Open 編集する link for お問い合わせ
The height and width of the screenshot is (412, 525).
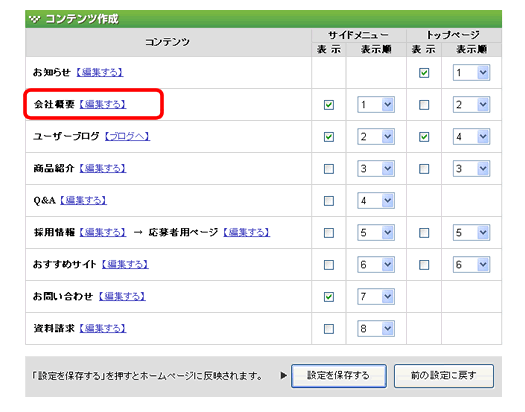click(x=122, y=296)
